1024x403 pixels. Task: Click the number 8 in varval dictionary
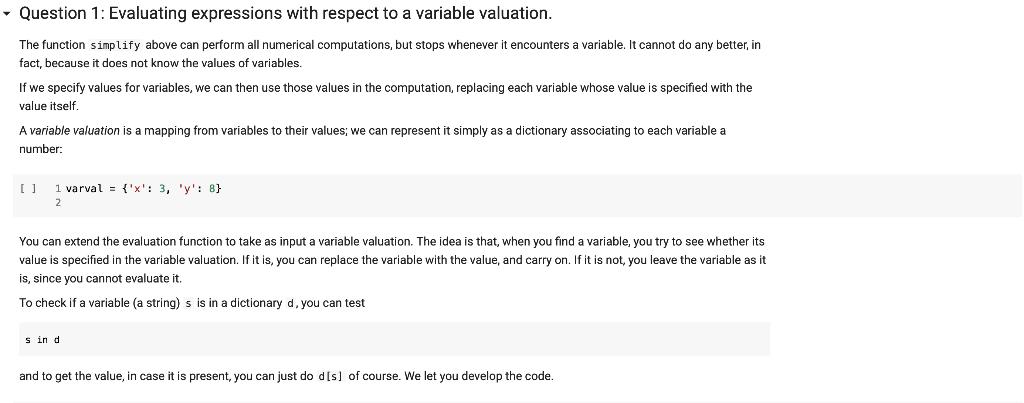(x=212, y=189)
